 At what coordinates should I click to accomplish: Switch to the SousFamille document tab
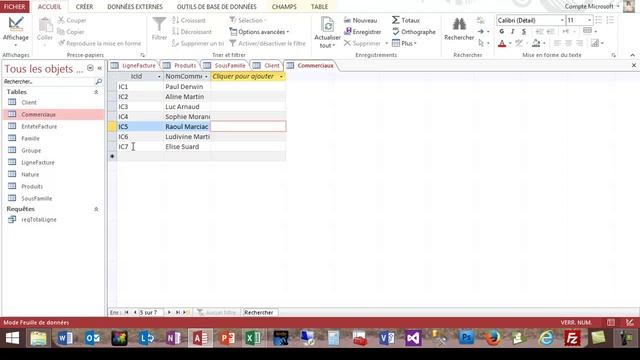tap(225, 65)
